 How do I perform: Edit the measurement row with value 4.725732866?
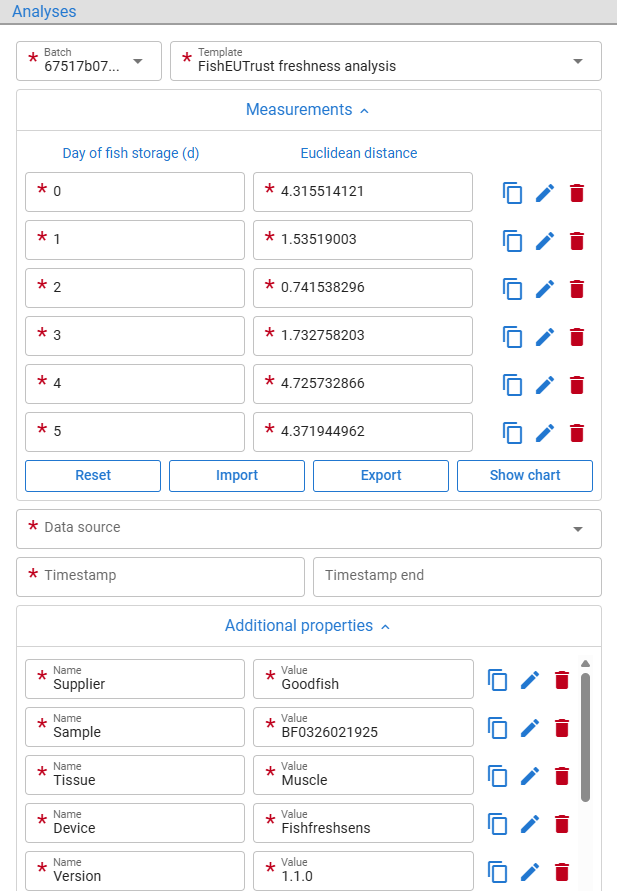pyautogui.click(x=545, y=385)
